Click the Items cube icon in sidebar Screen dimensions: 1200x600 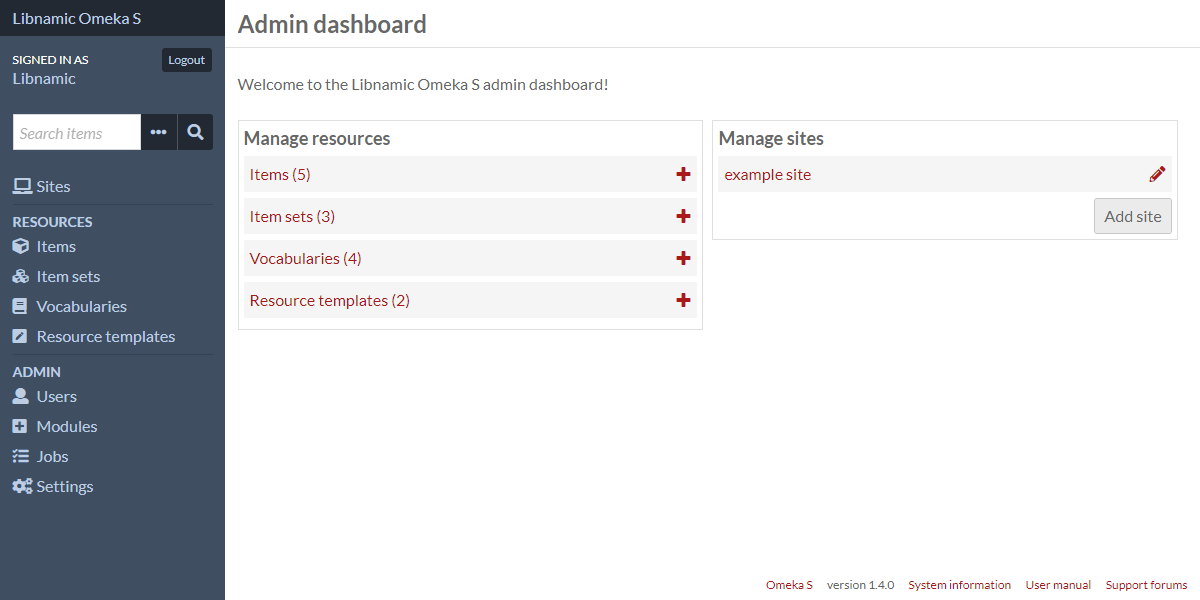click(20, 246)
